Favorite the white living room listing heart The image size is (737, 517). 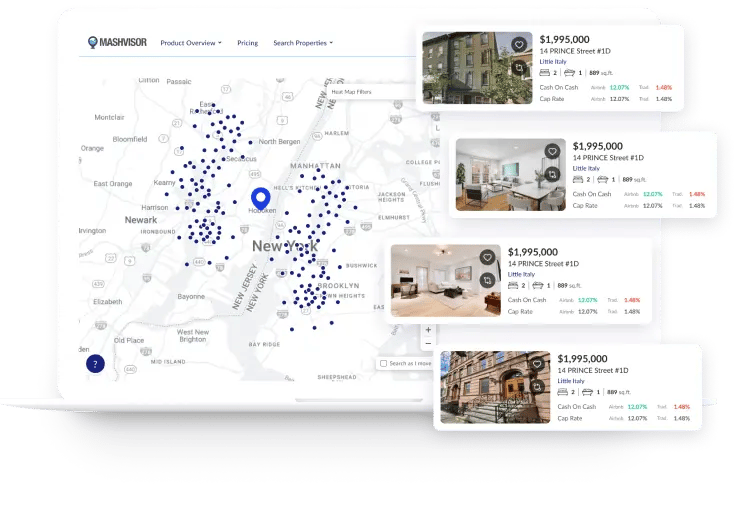pos(487,257)
